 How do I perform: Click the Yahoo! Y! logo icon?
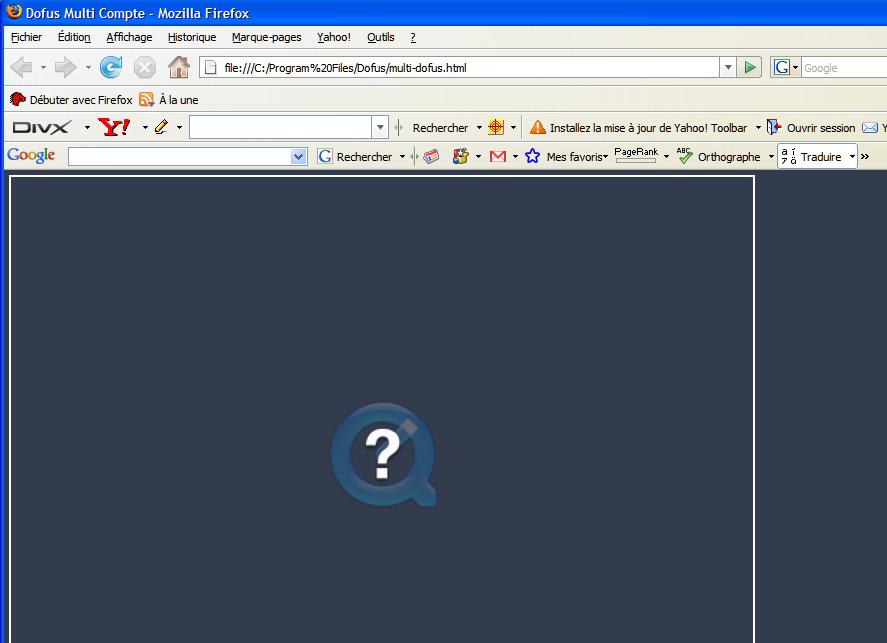pyautogui.click(x=114, y=128)
